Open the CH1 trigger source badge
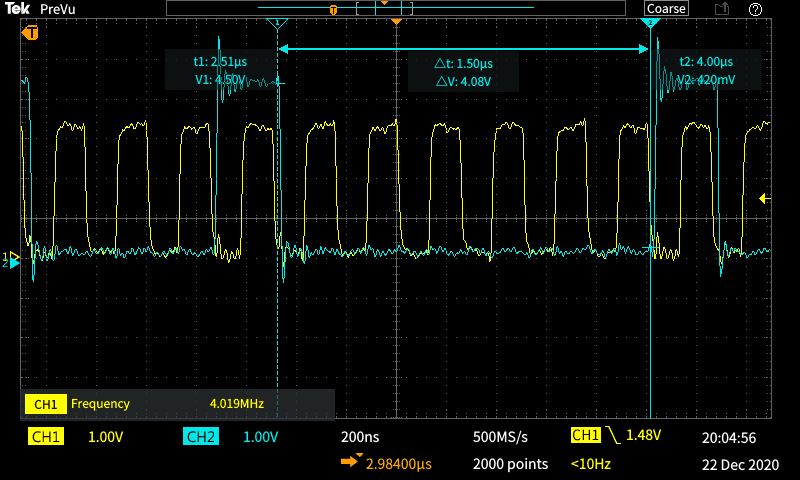This screenshot has height=480, width=800. coord(586,436)
